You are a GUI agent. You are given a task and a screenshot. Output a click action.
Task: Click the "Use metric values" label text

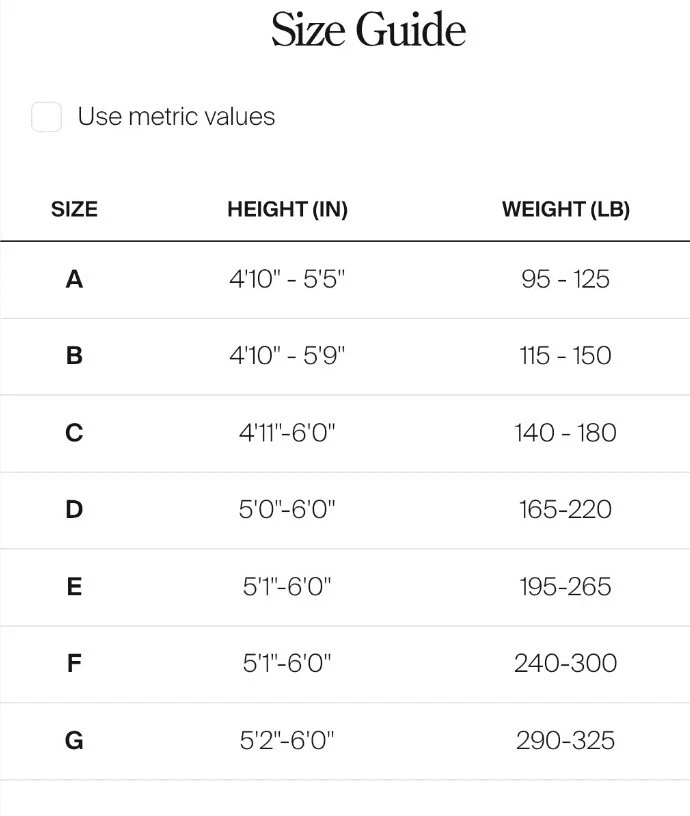[176, 117]
